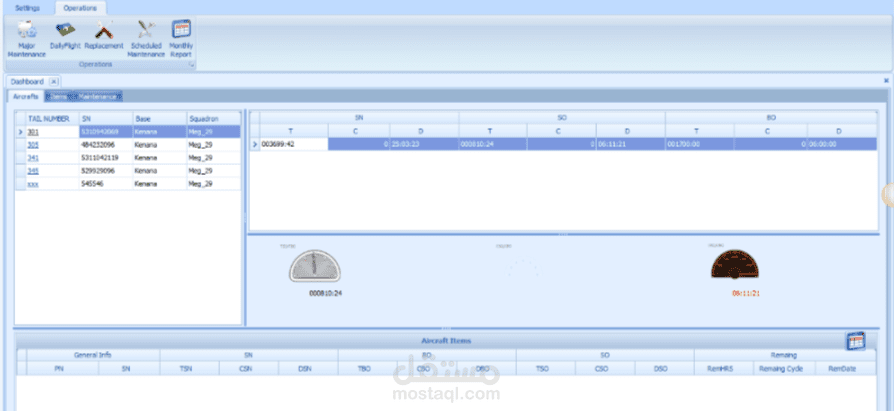Click the 06:11:21 grid cell
The width and height of the screenshot is (894, 411).
[631, 144]
